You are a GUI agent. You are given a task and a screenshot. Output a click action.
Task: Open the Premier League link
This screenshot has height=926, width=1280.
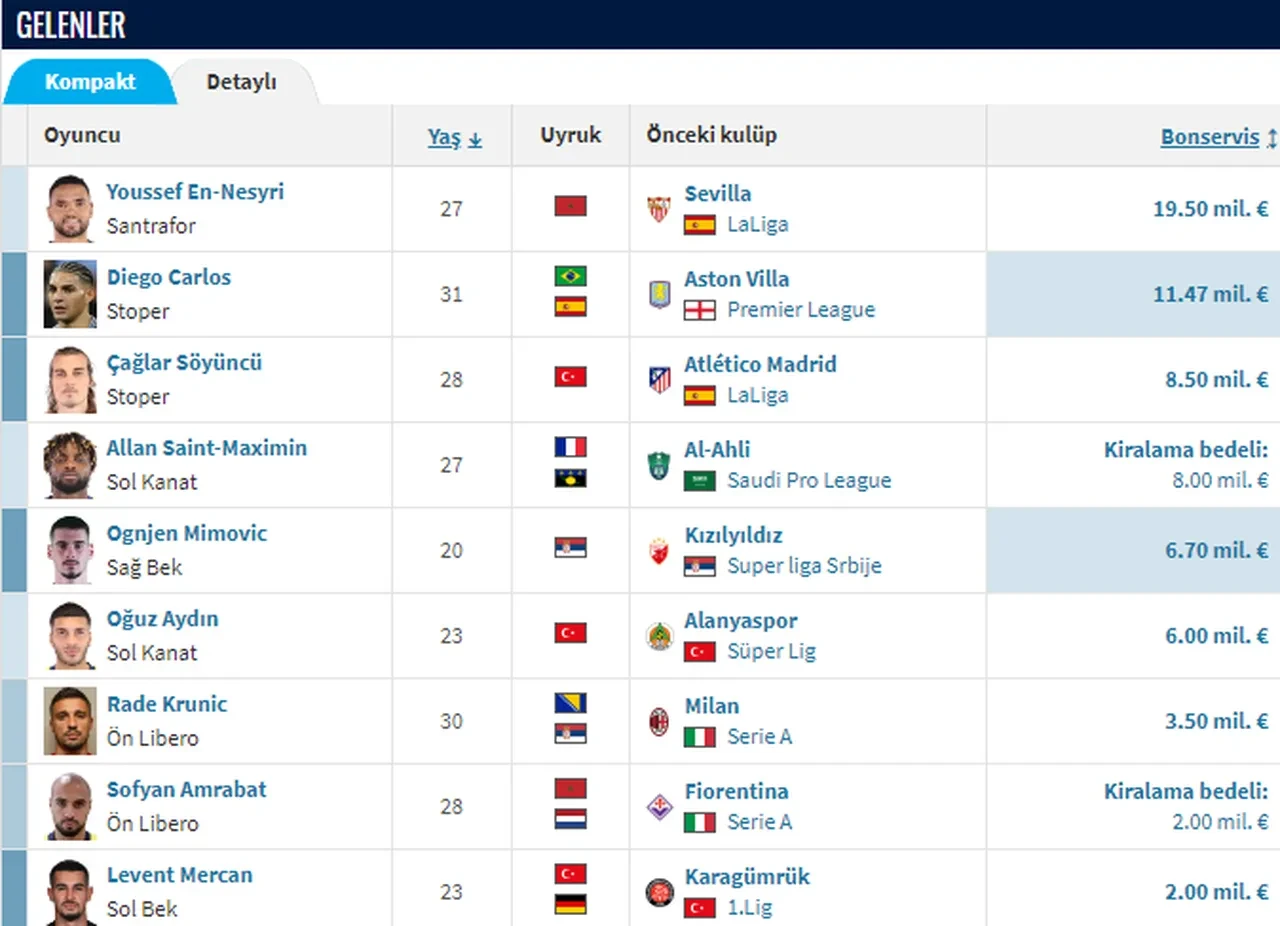point(800,310)
